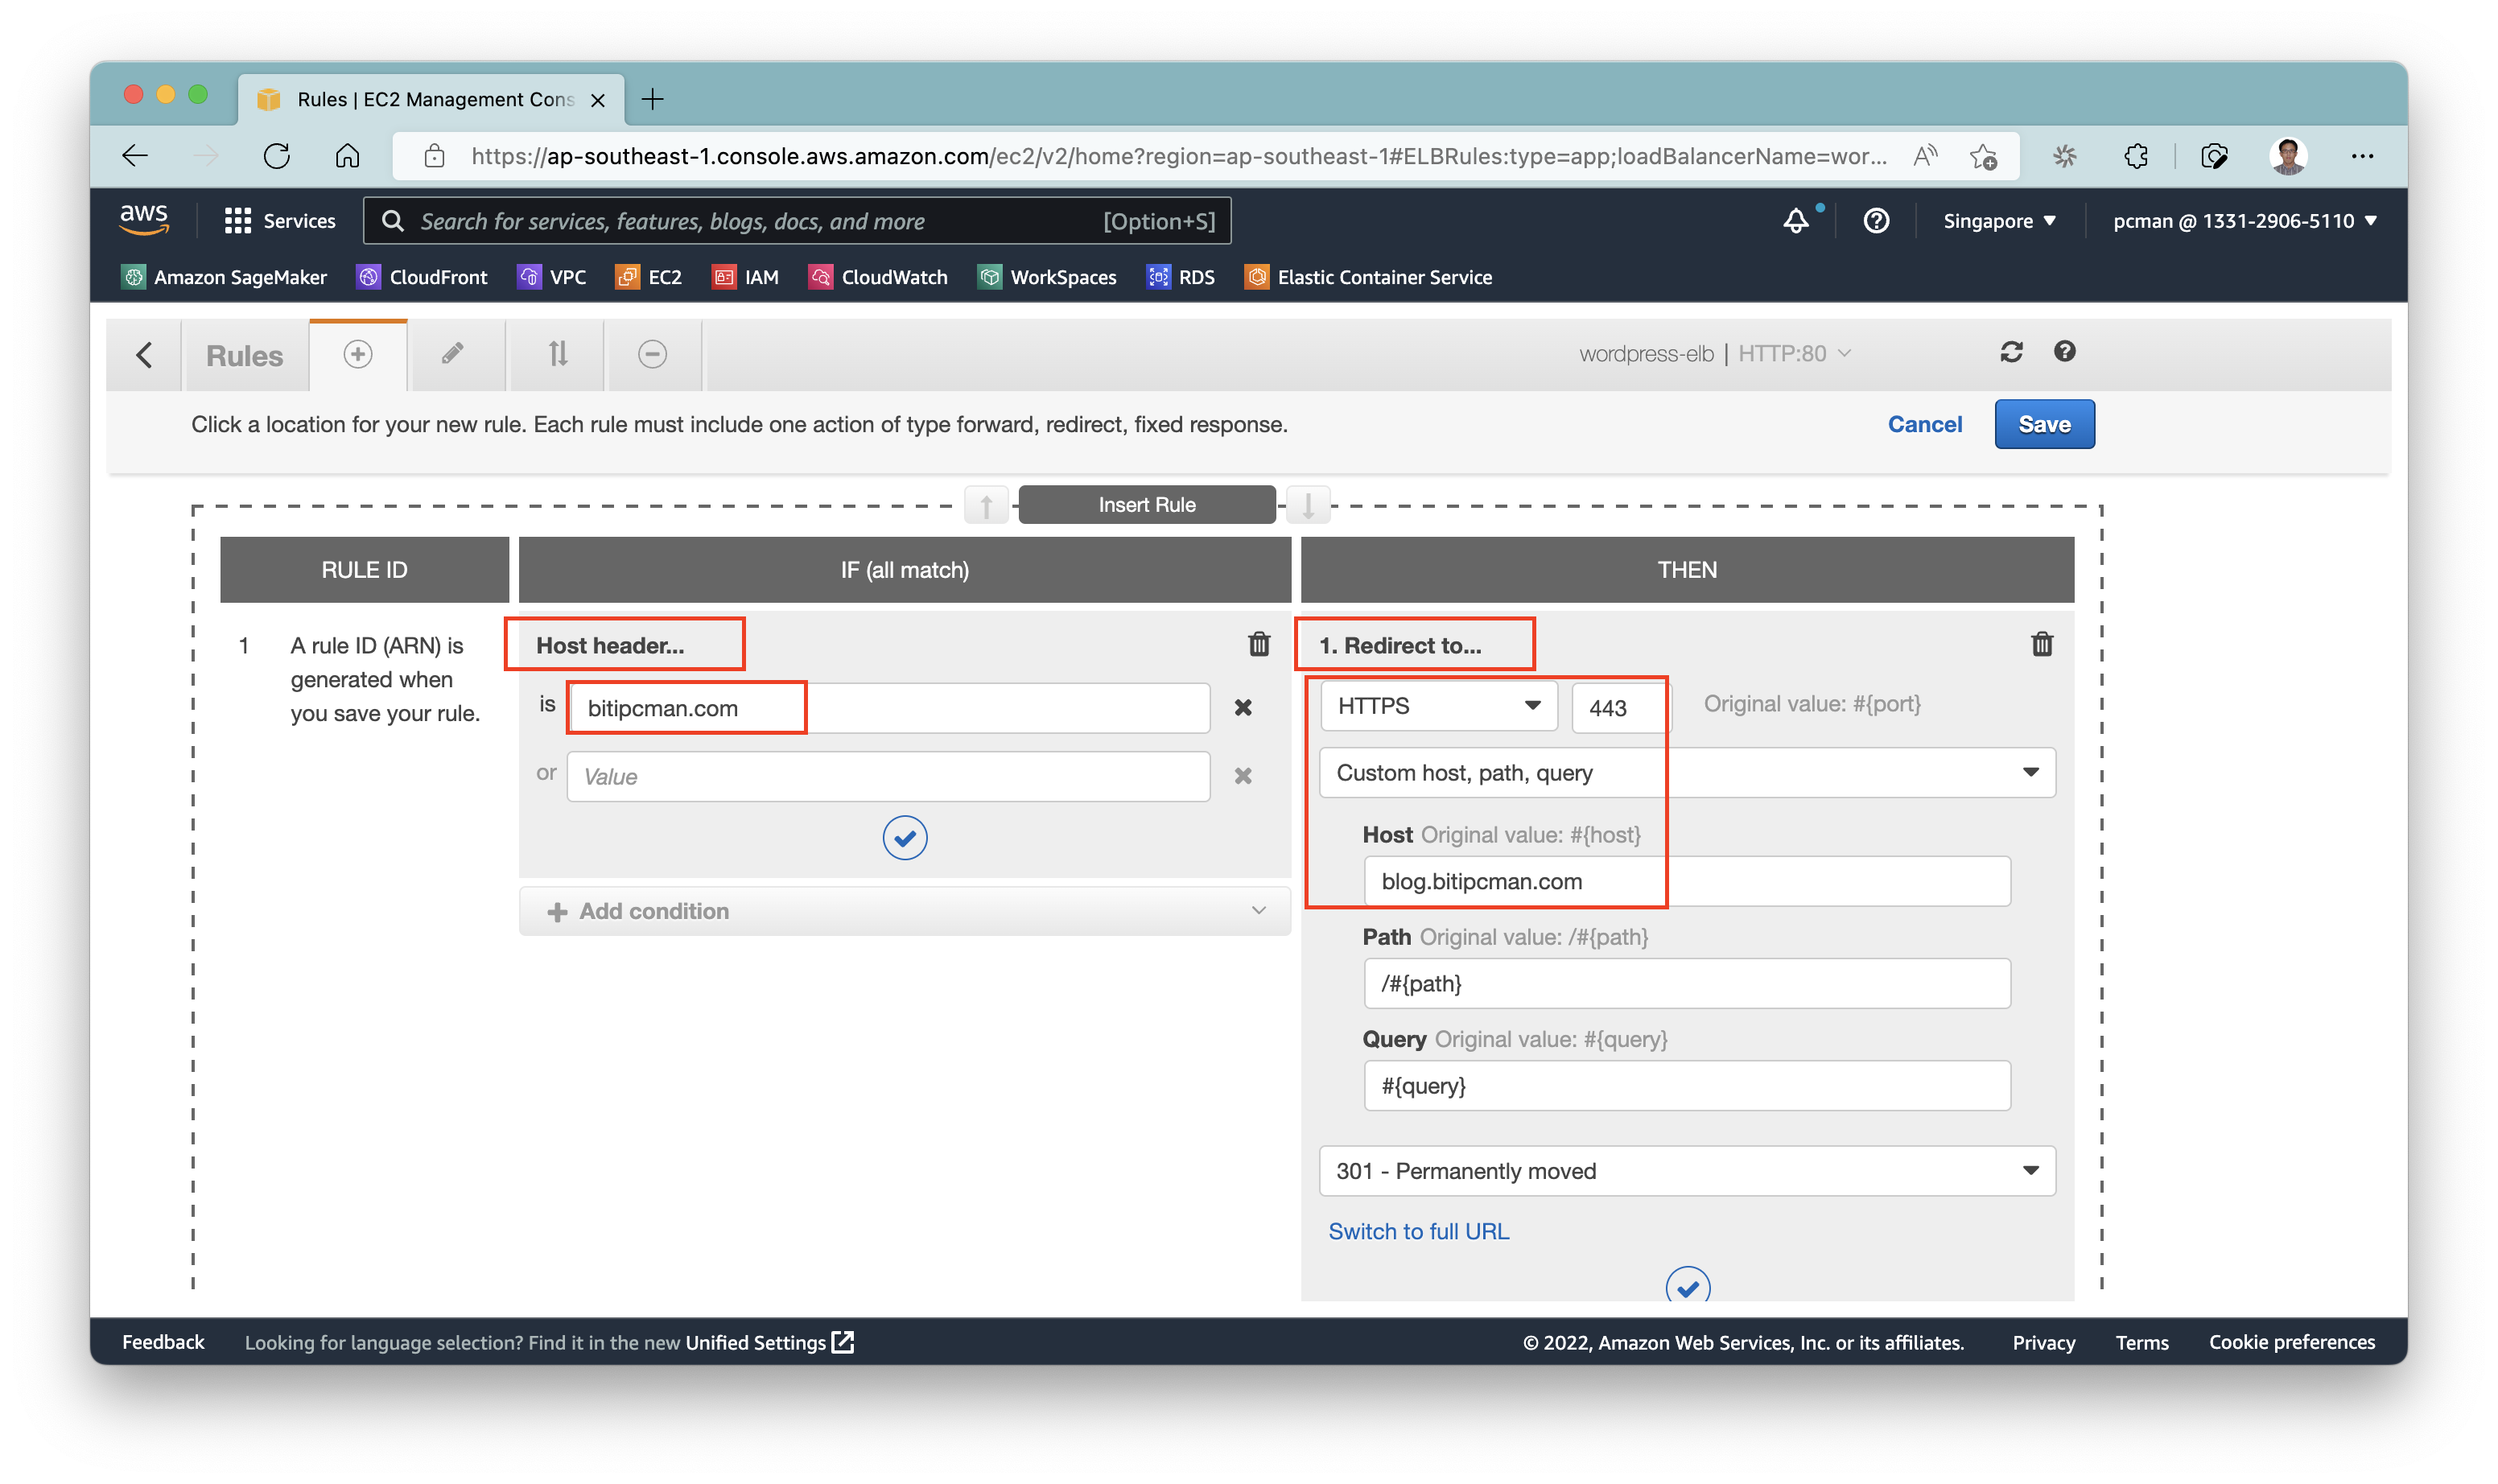Image resolution: width=2498 pixels, height=1484 pixels.
Task: Delete the Host header condition trash icon
Action: [x=1259, y=644]
